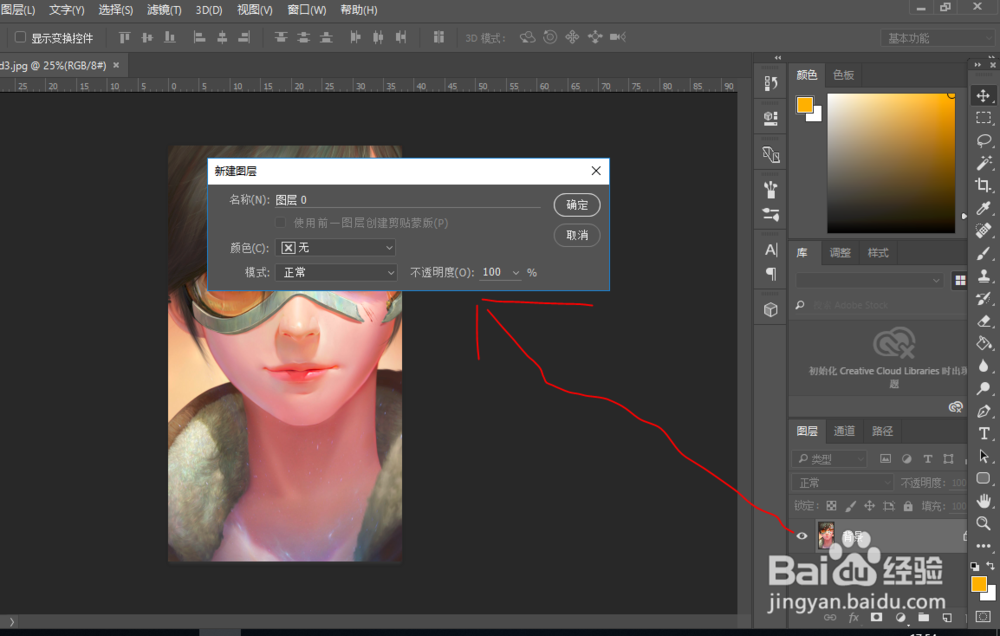Select the Horizontal Type tool
The height and width of the screenshot is (636, 1000).
983,433
